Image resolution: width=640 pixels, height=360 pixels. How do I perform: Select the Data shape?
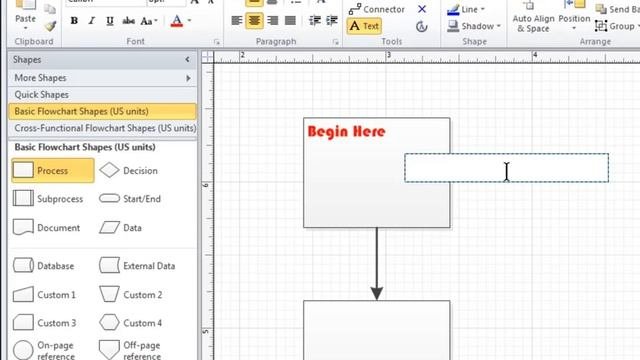121,227
